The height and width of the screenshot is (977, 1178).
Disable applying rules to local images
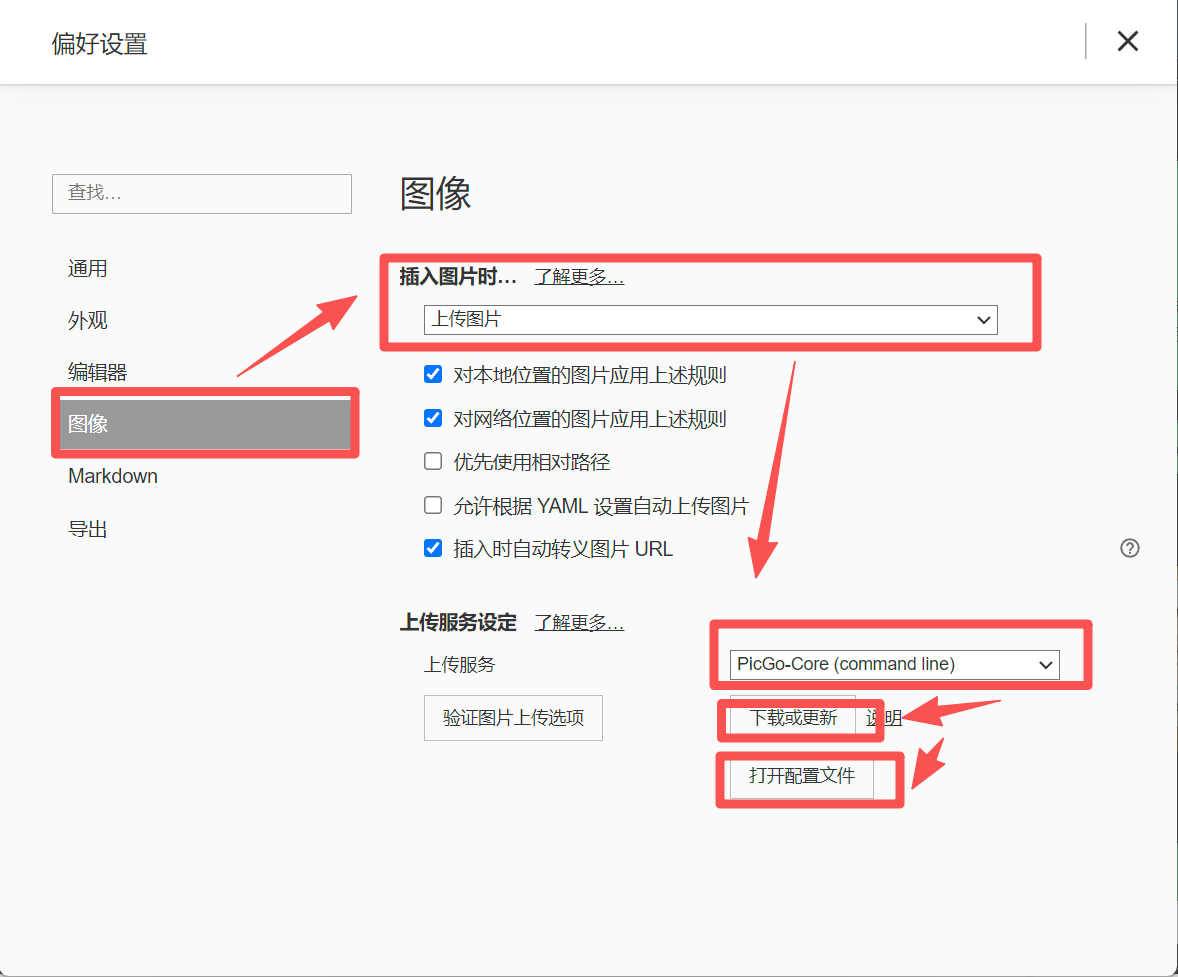[433, 375]
